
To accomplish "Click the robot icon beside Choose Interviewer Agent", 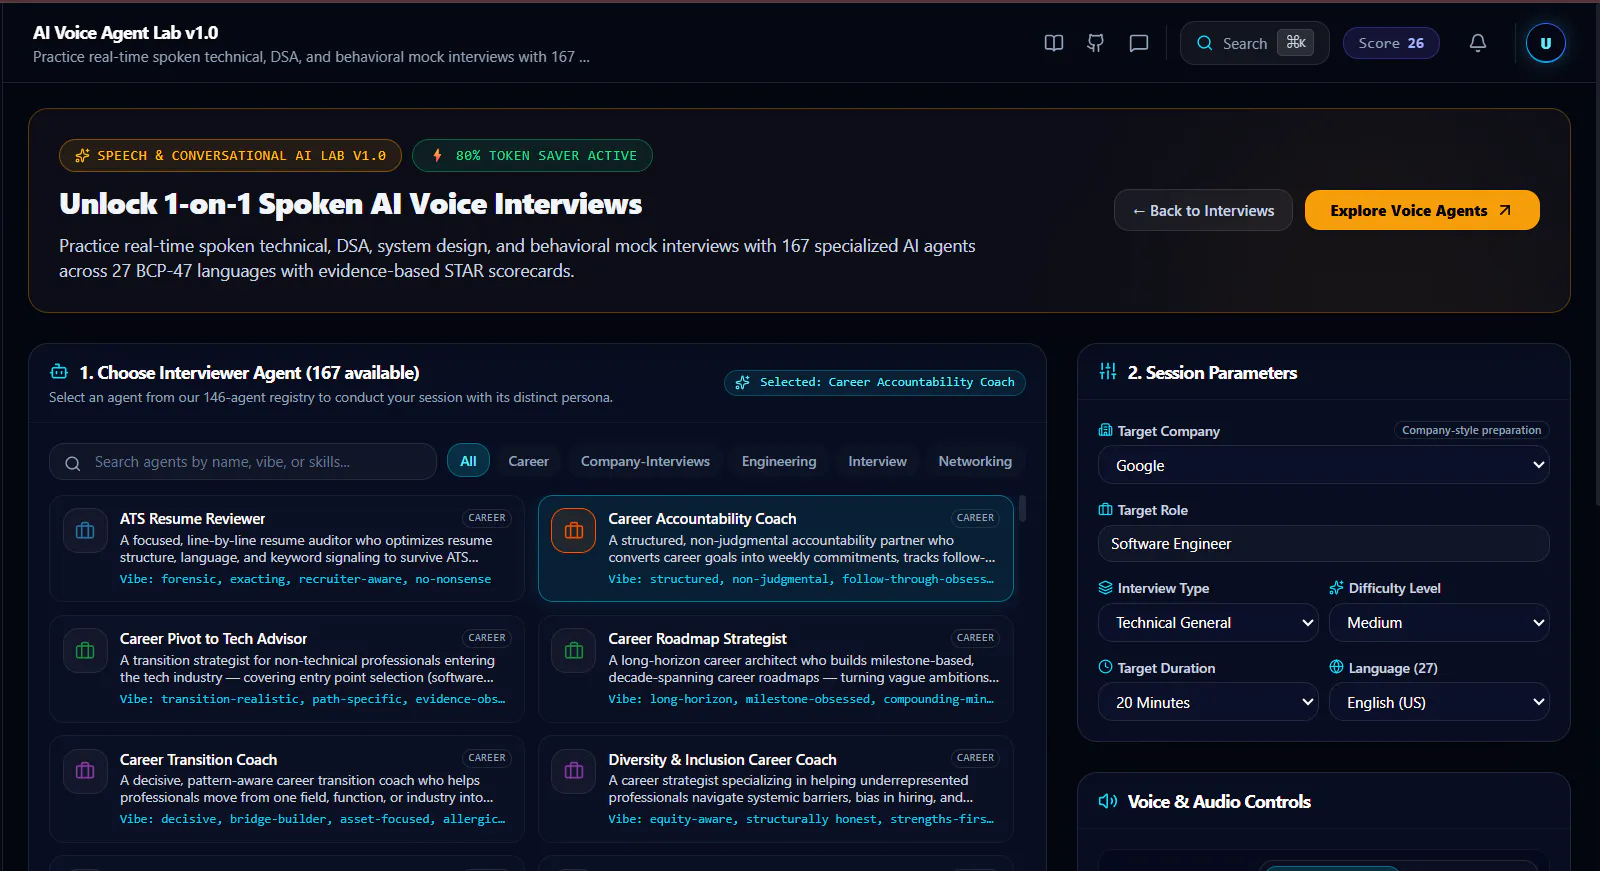I will click(x=59, y=372).
